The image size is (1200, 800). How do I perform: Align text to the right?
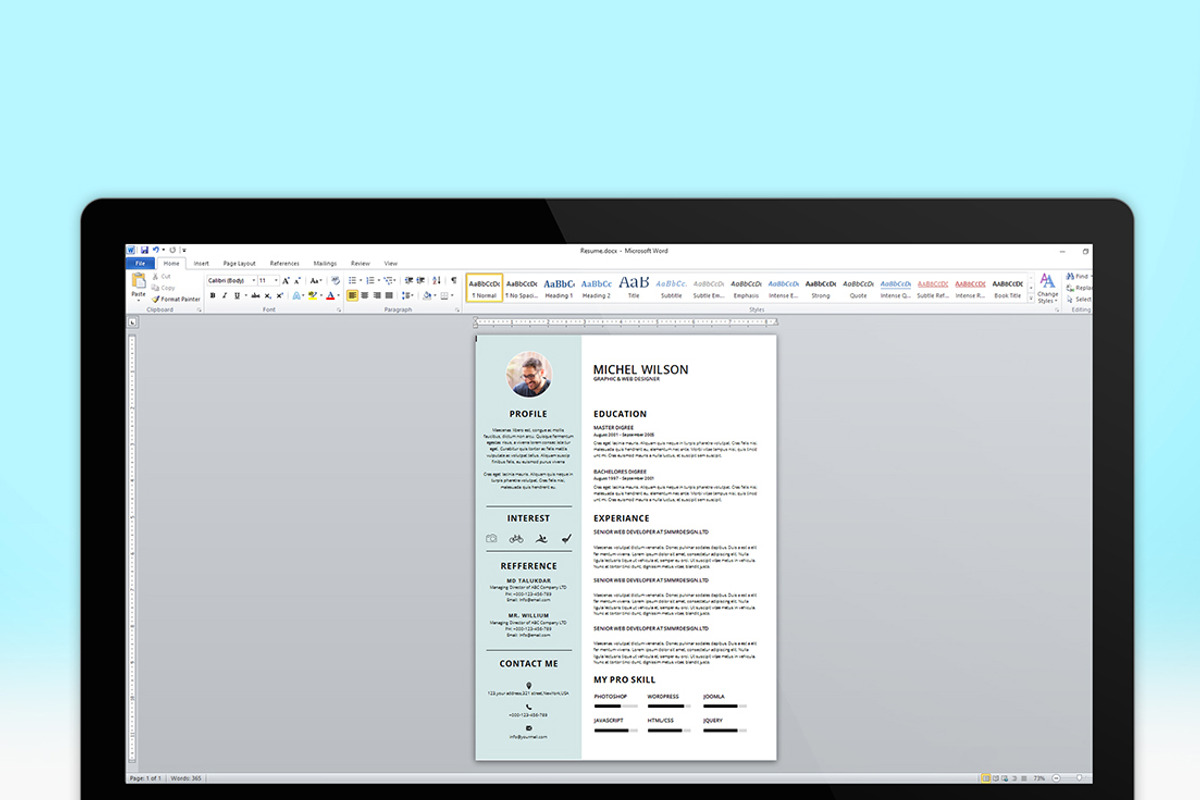pyautogui.click(x=377, y=296)
